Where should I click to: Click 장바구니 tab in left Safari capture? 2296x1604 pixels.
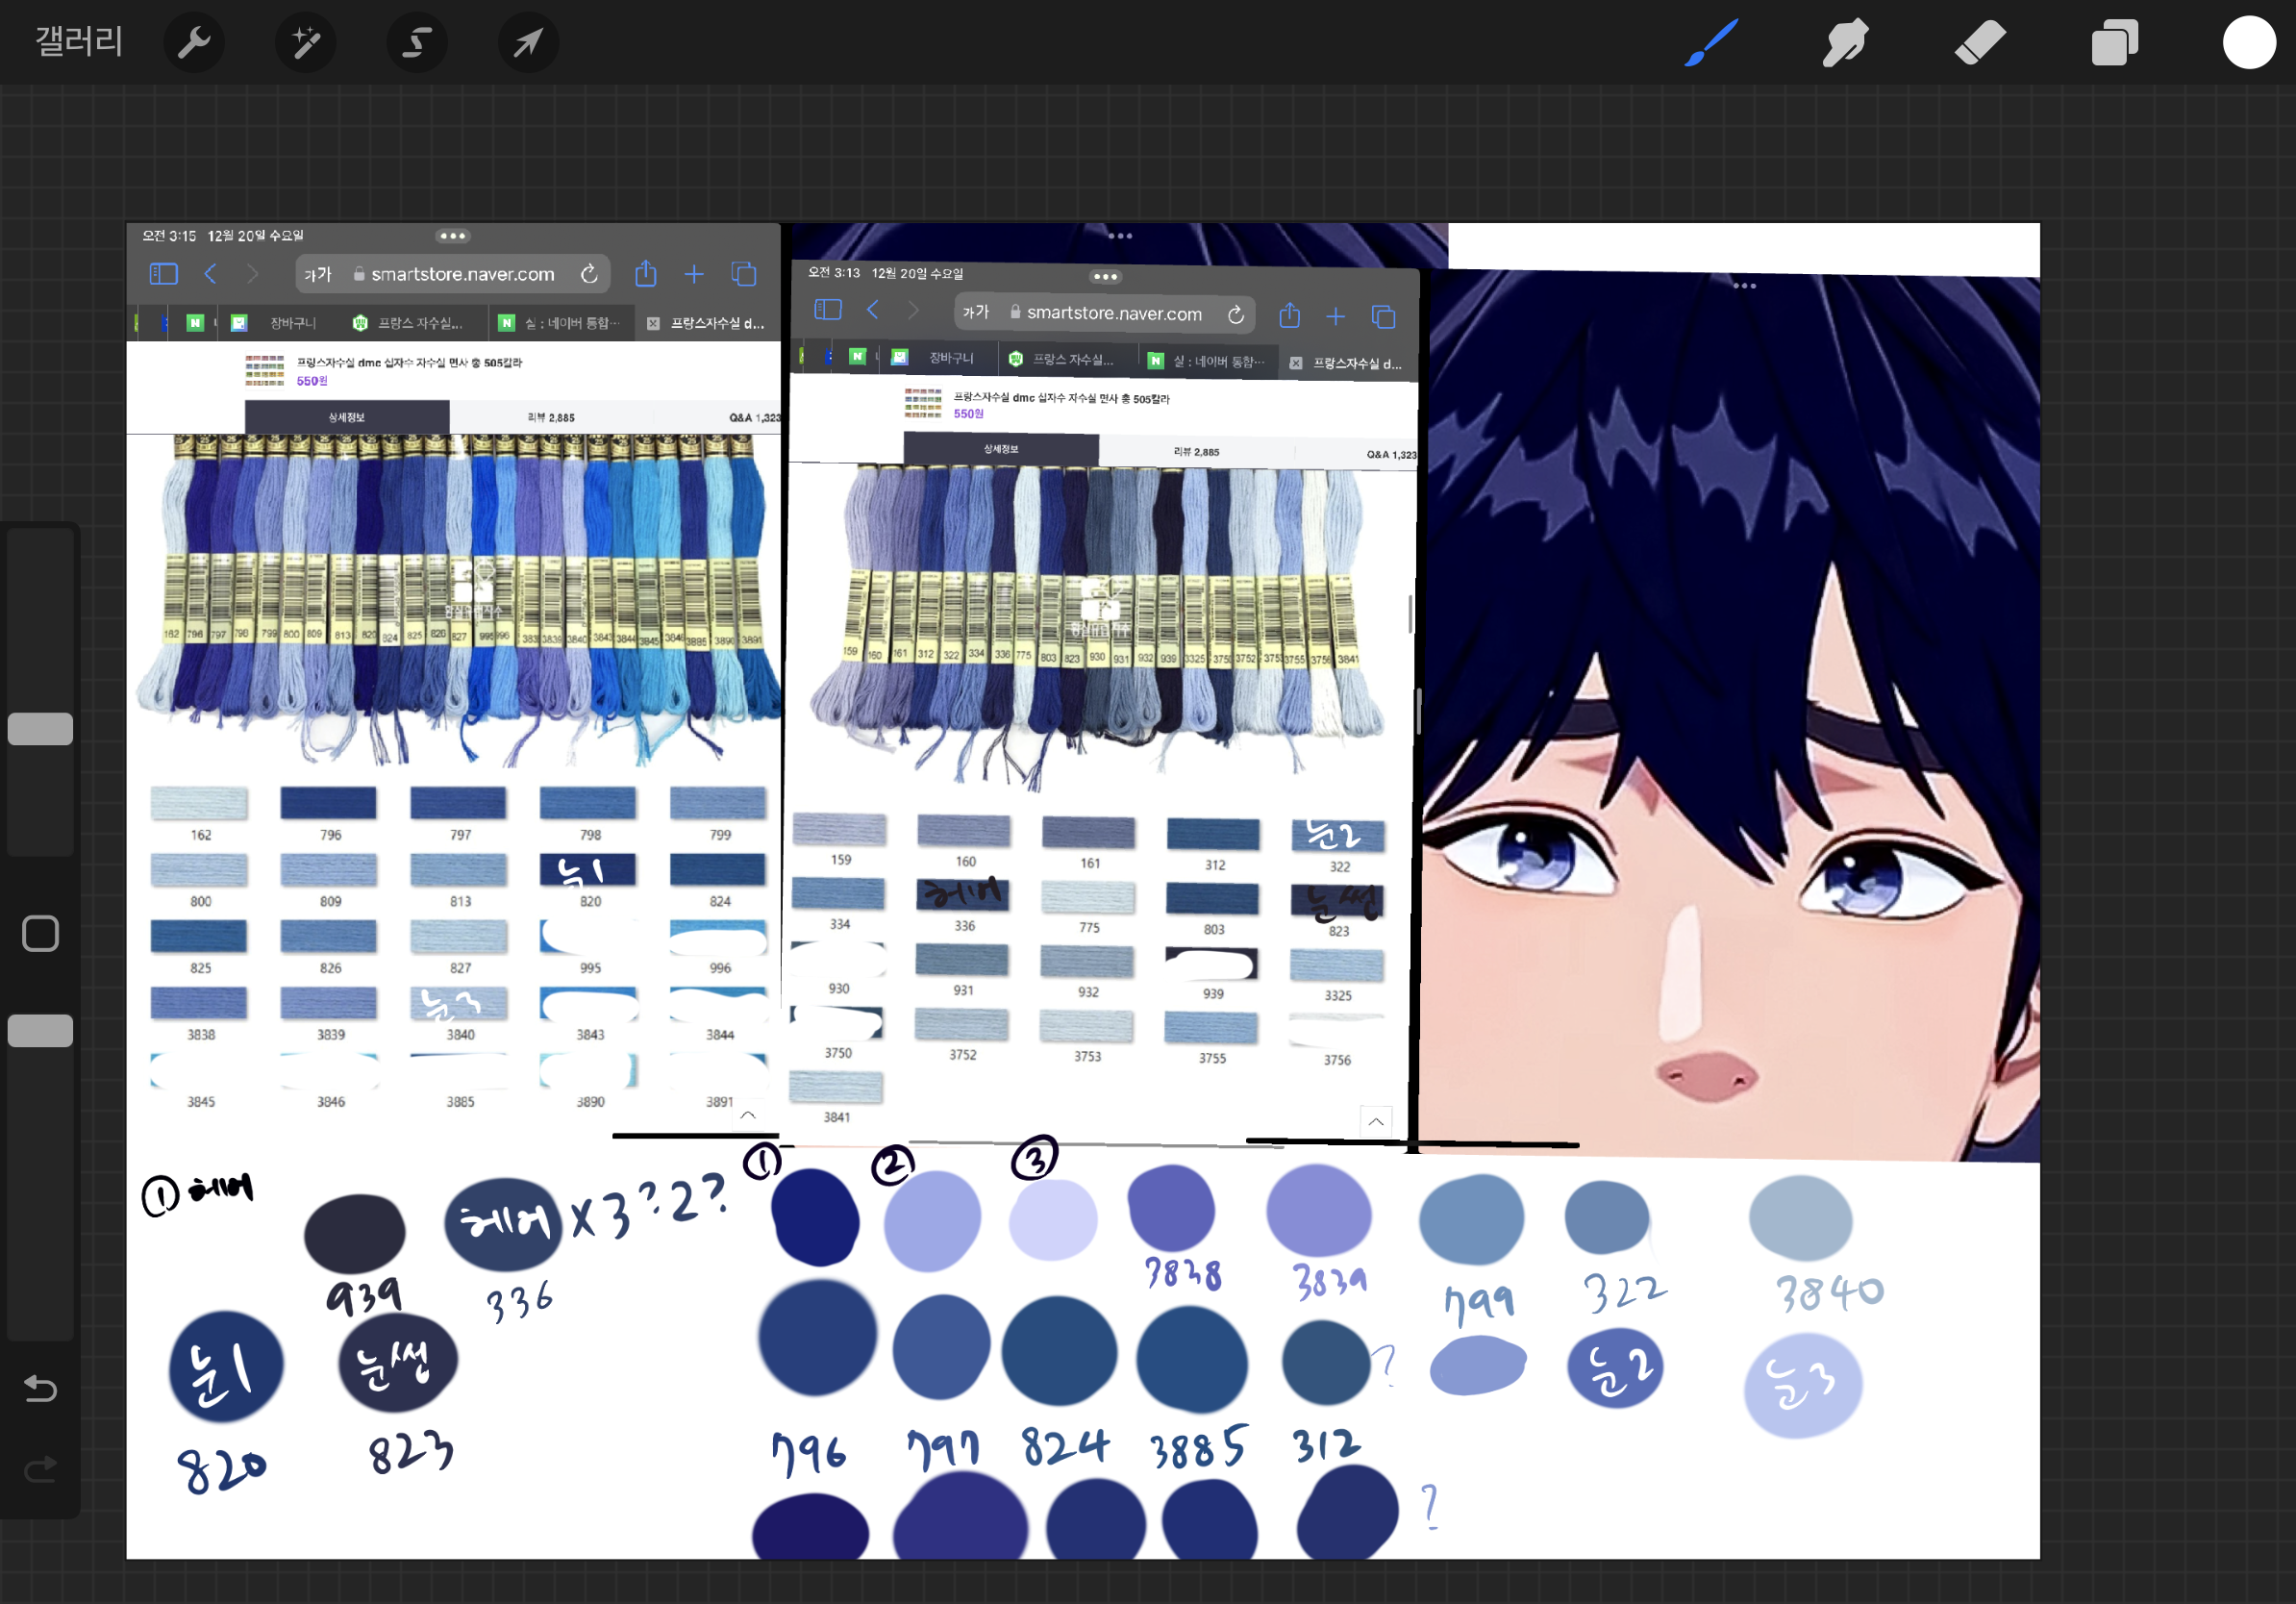tap(280, 323)
